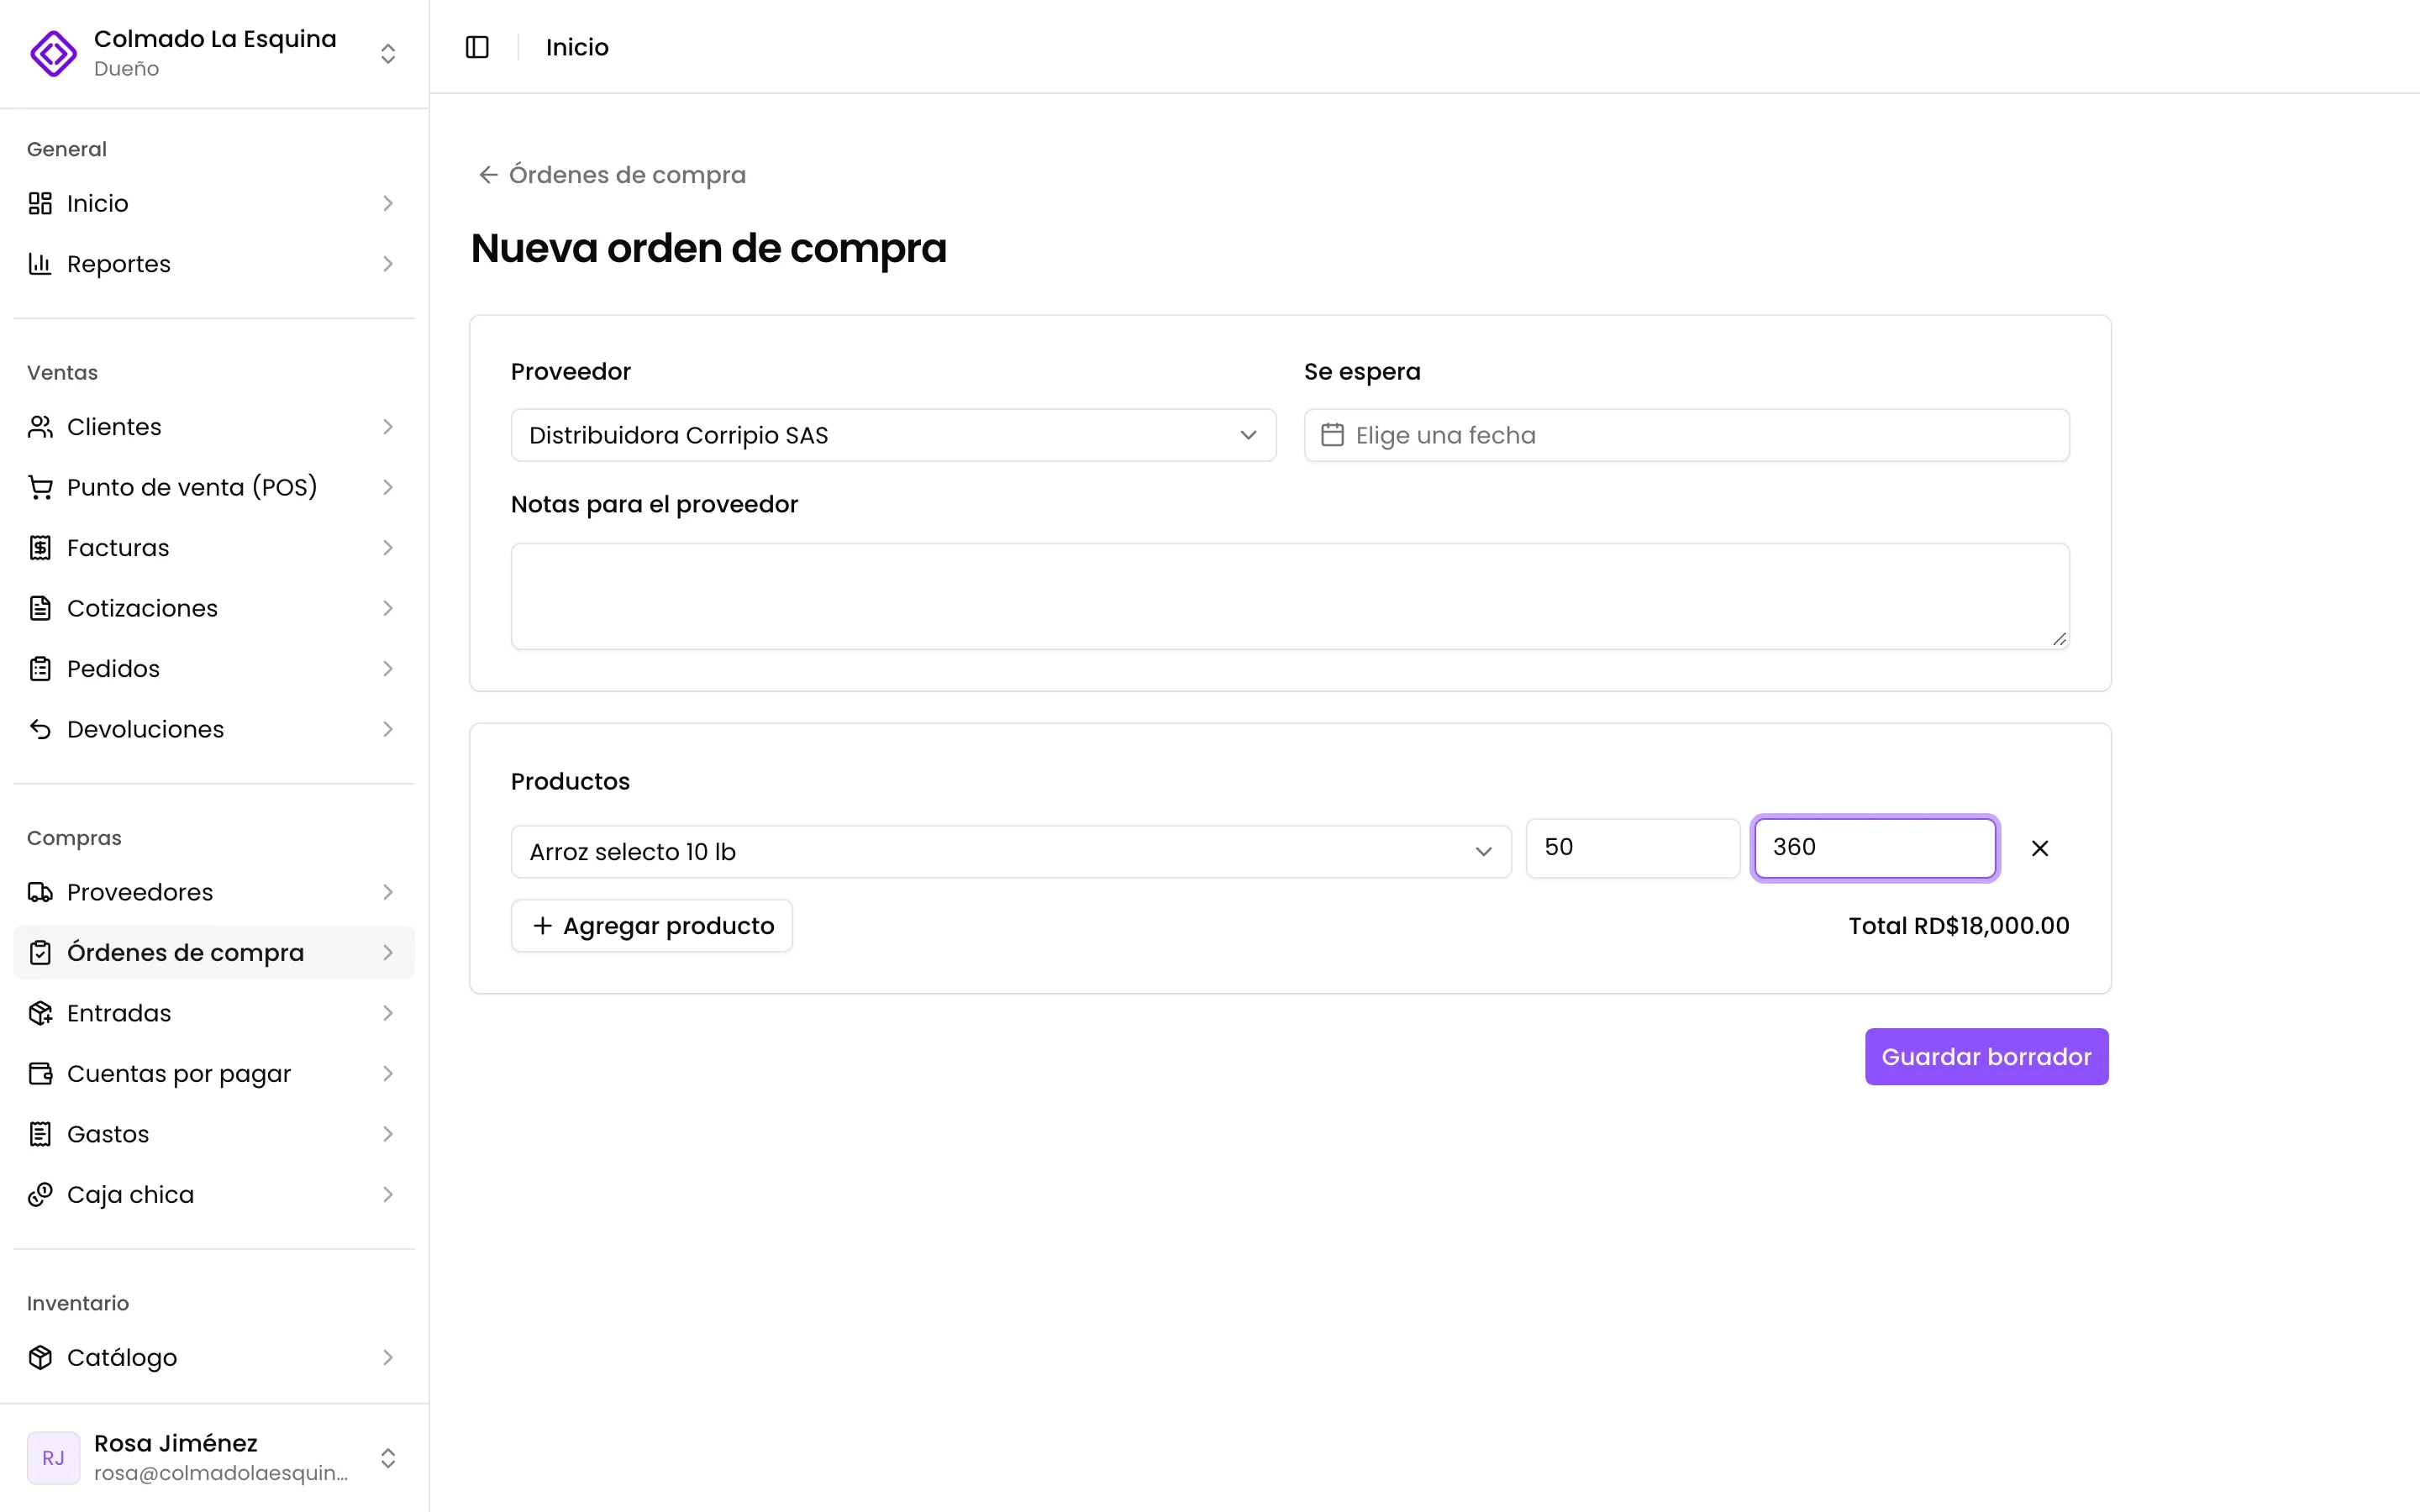
Task: Open the Arroz selecto 10 lb product dropdown
Action: pos(1011,852)
